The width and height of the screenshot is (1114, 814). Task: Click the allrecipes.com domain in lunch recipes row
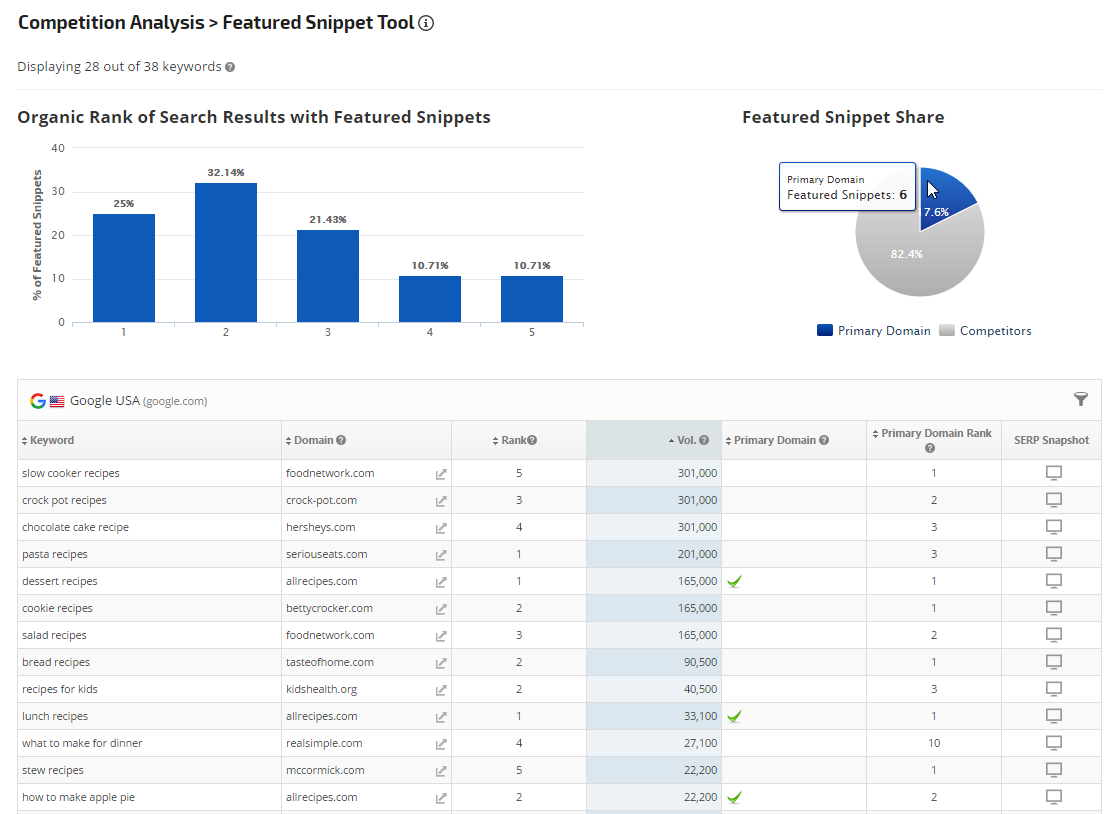pos(322,716)
